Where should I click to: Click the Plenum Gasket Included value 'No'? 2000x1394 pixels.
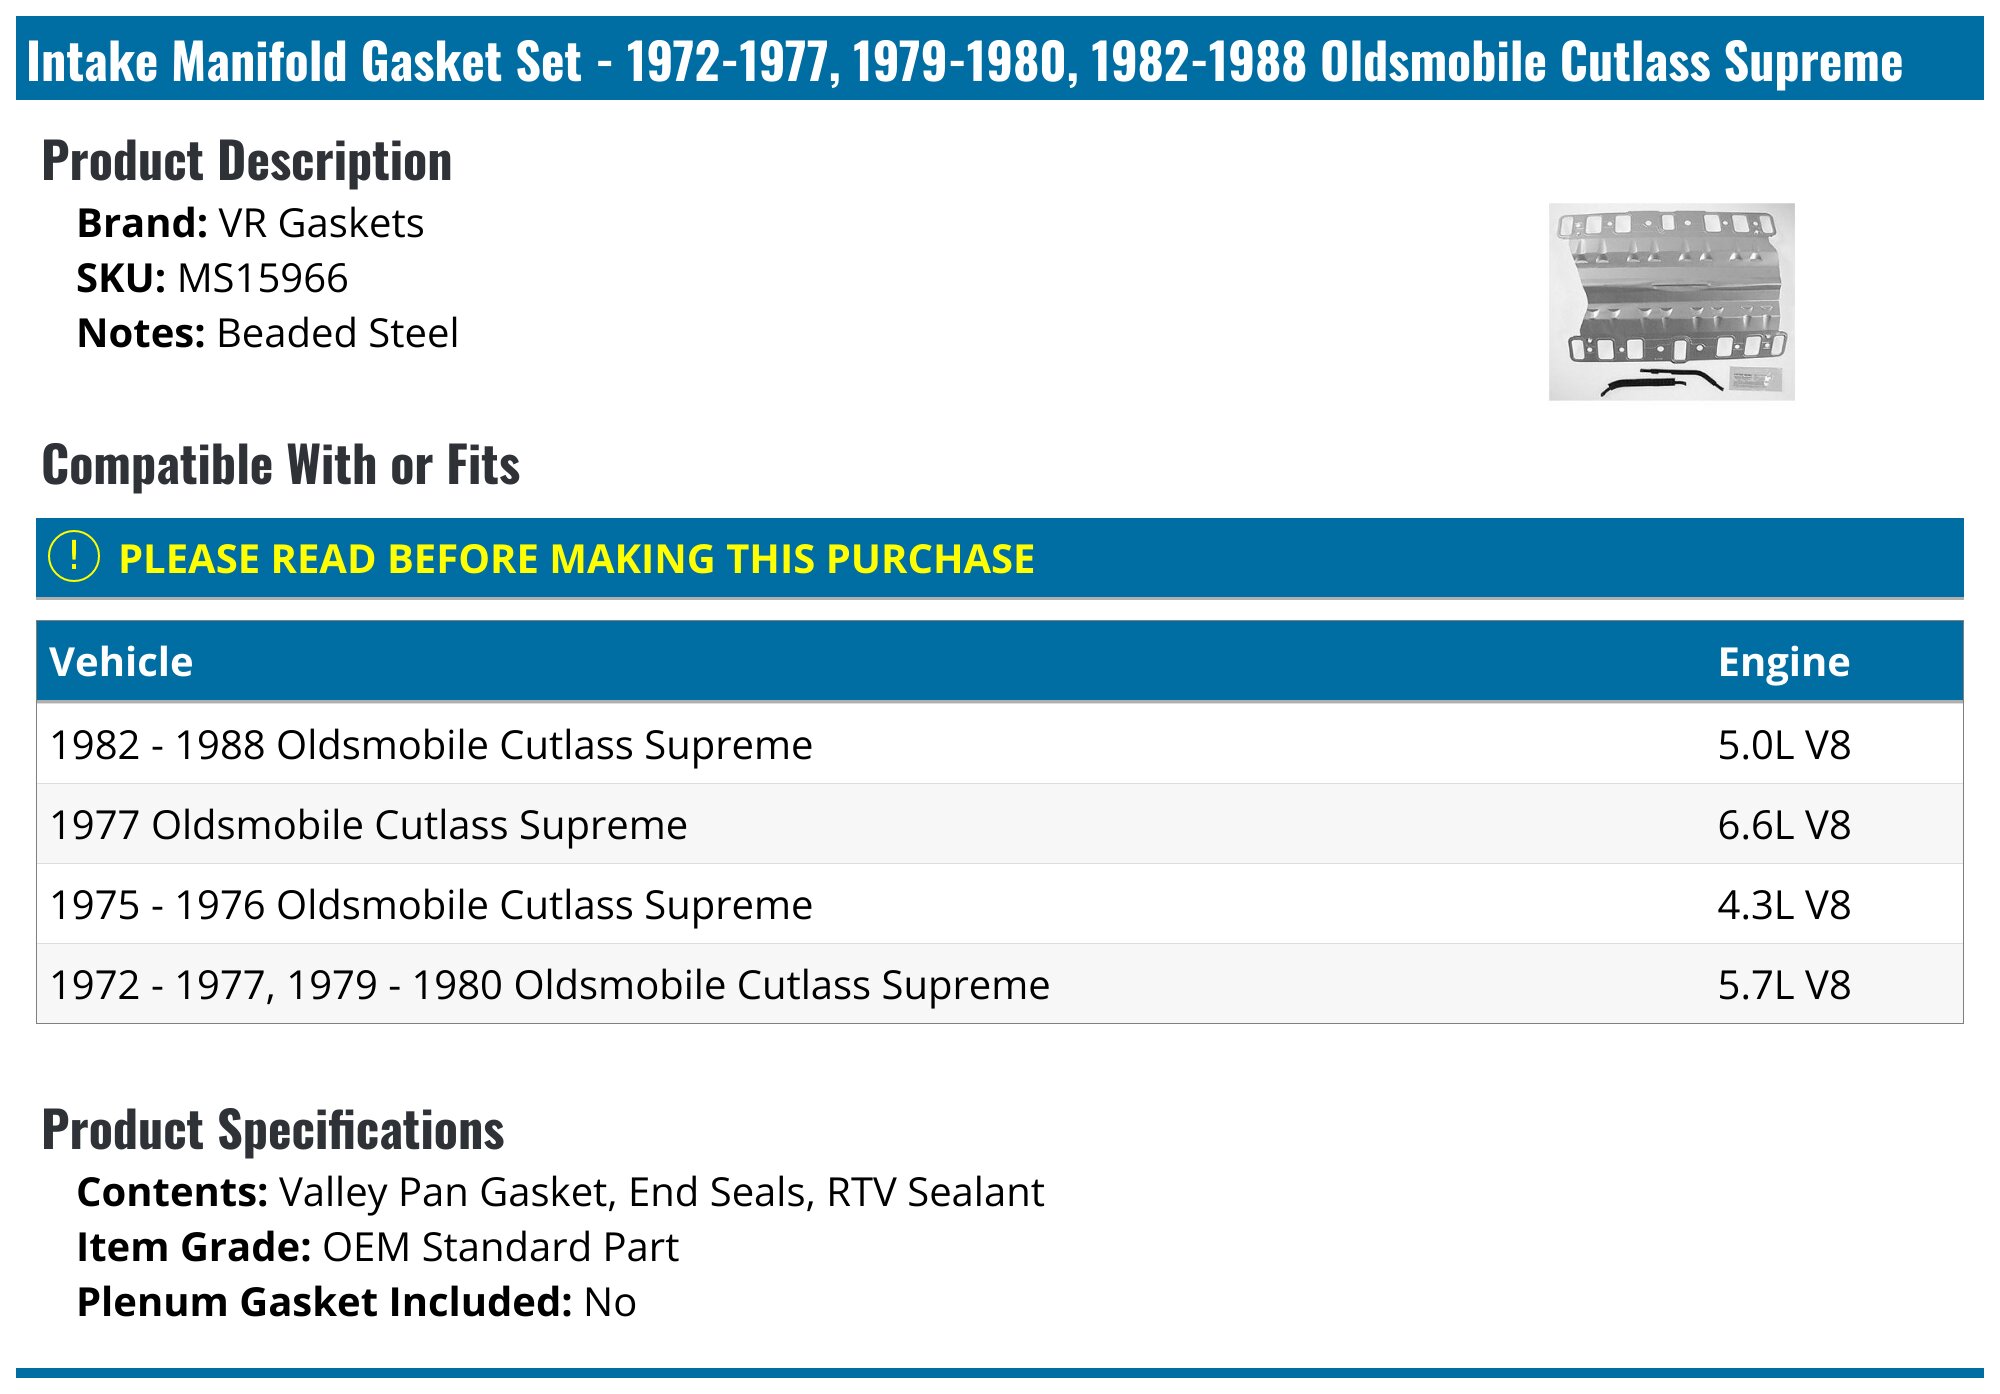(x=610, y=1302)
